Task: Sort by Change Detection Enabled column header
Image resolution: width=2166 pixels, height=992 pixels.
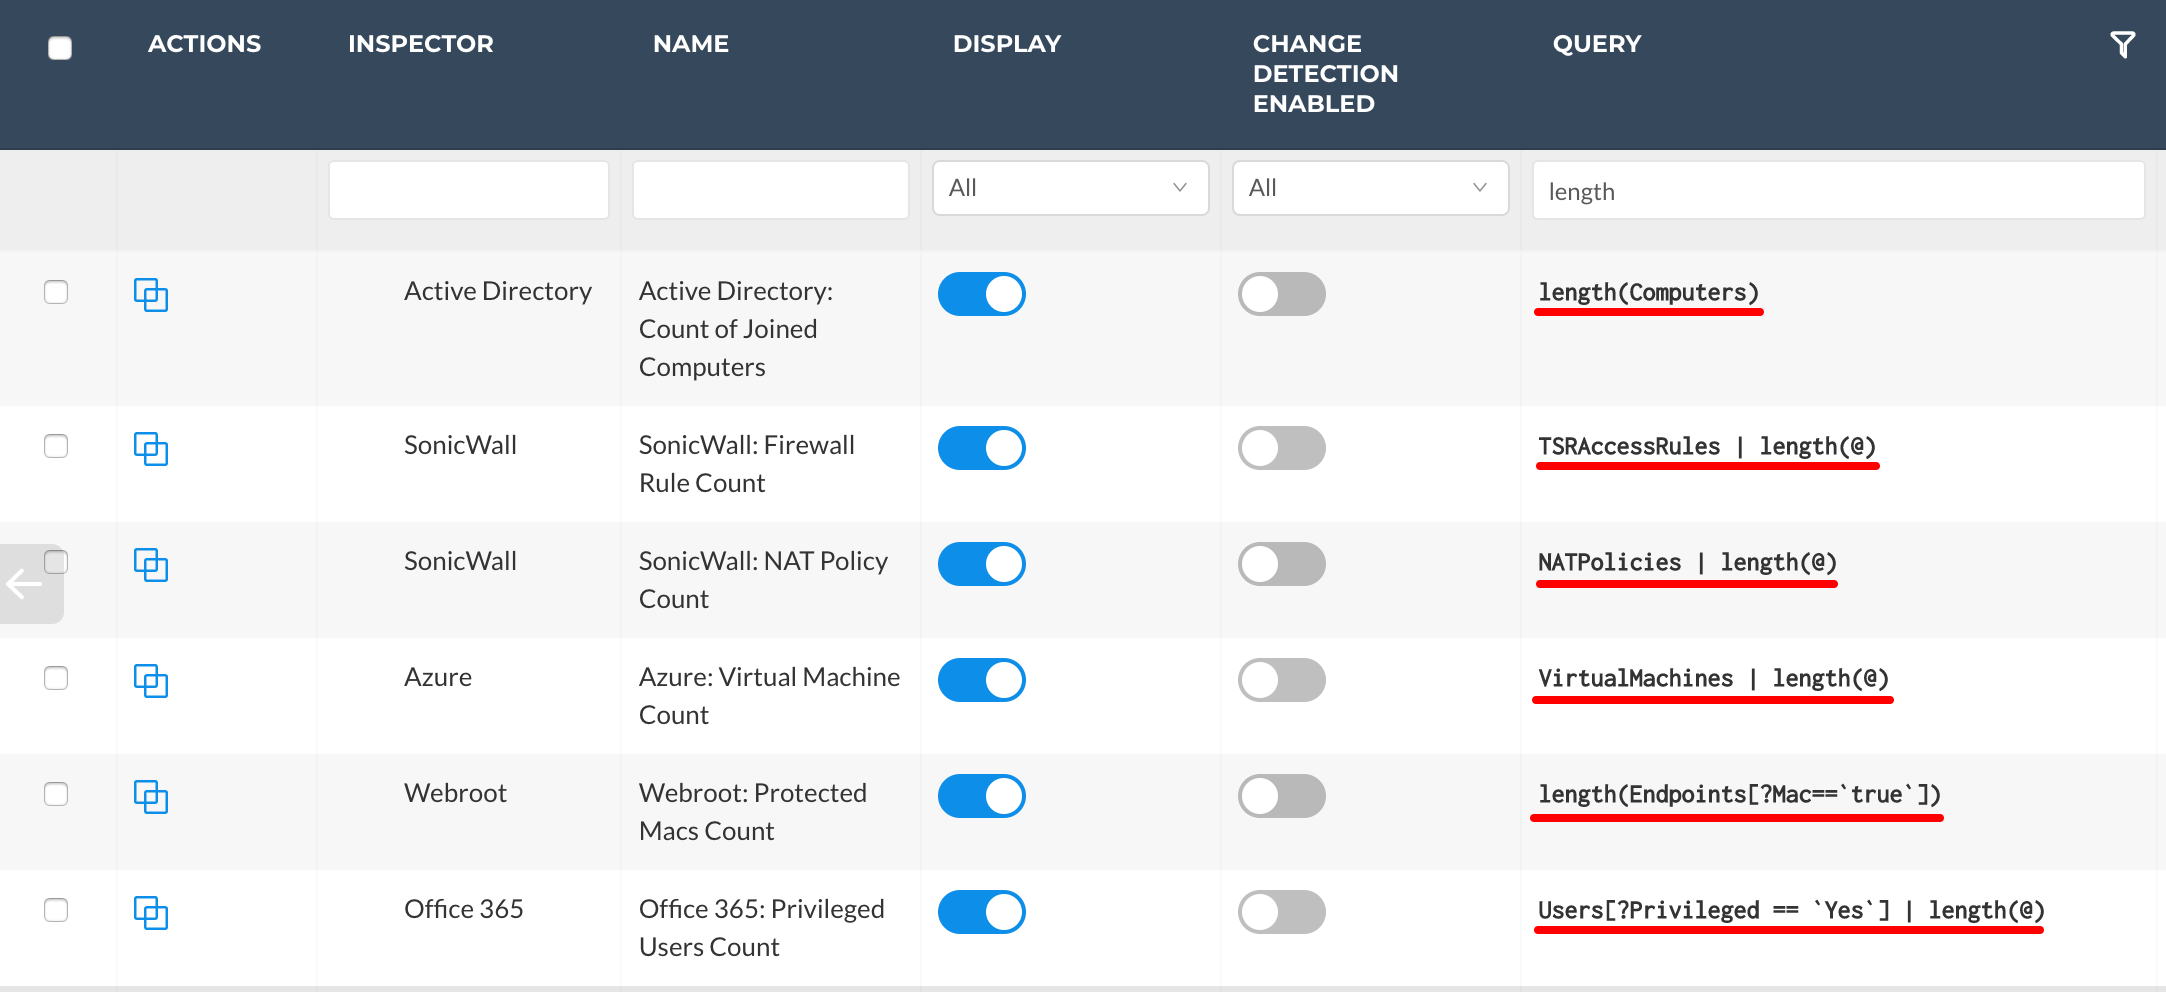Action: [x=1326, y=74]
